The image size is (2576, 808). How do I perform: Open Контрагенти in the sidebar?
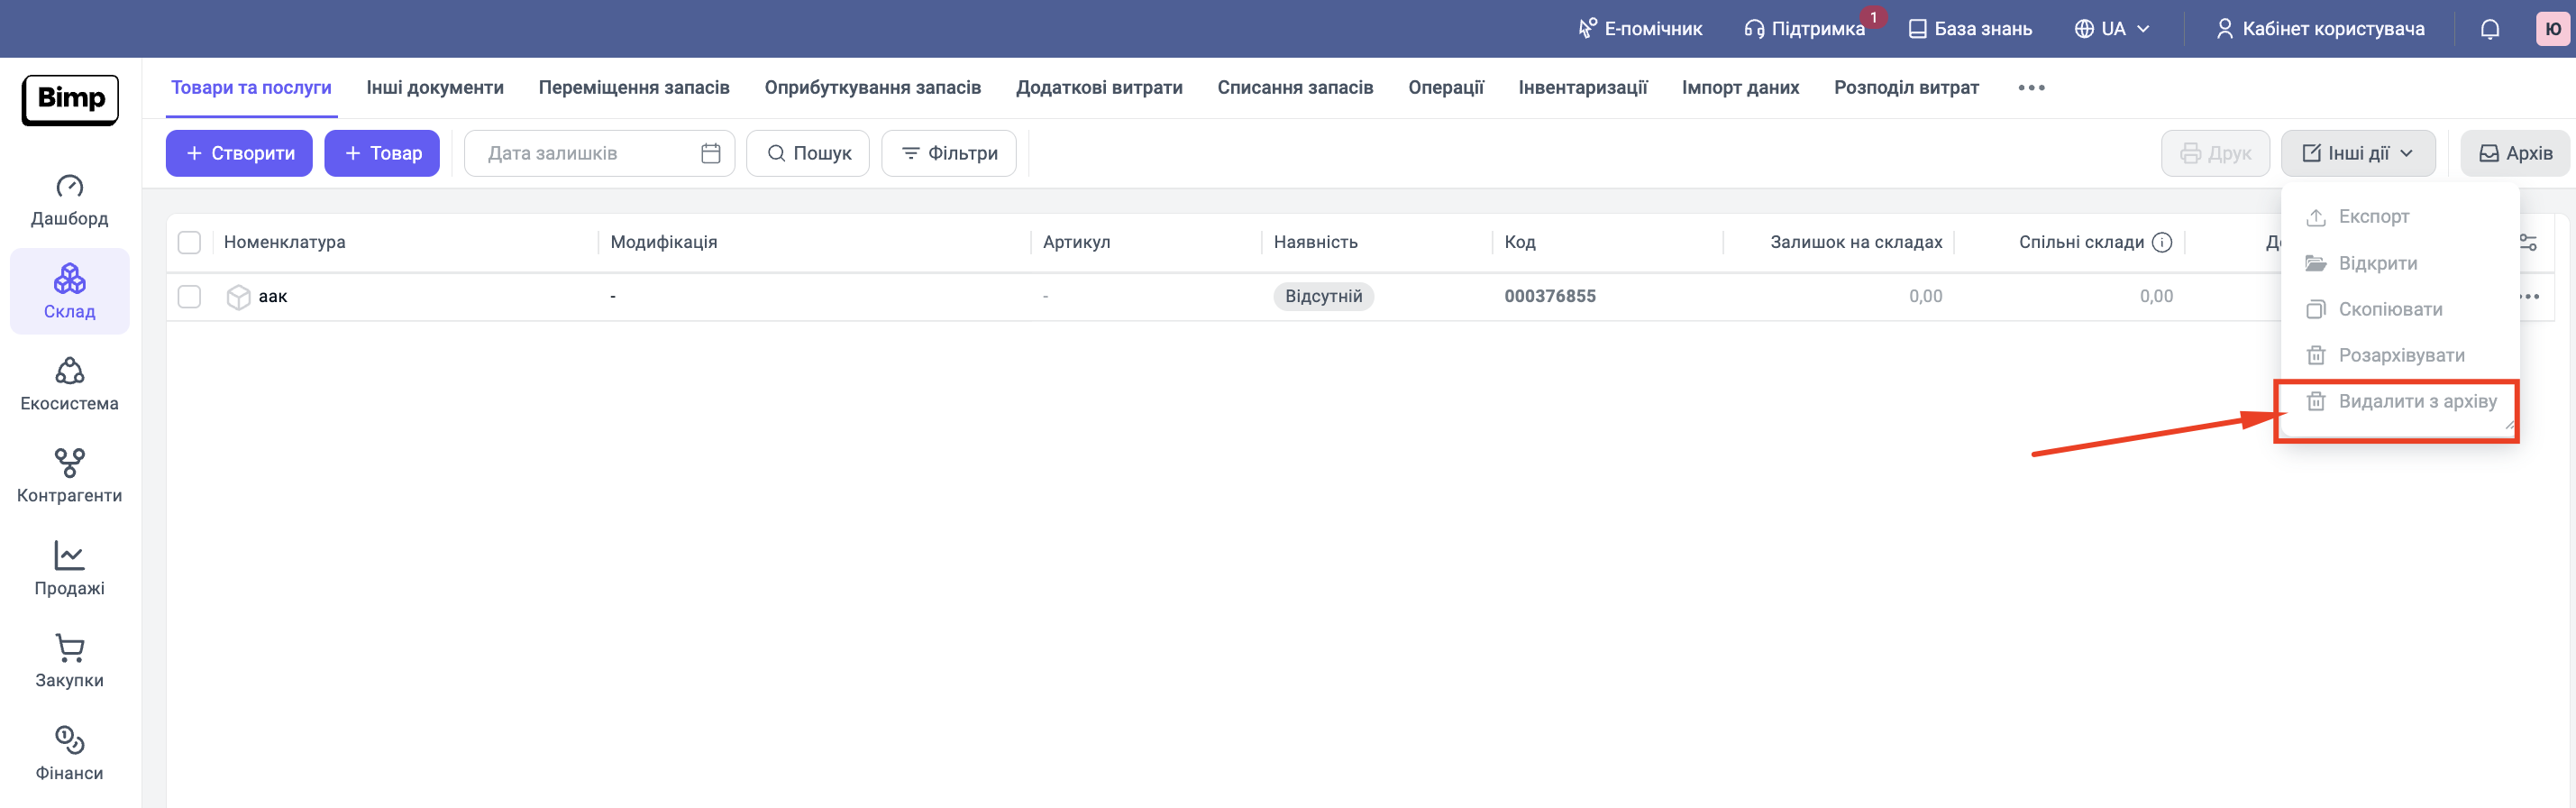[70, 476]
